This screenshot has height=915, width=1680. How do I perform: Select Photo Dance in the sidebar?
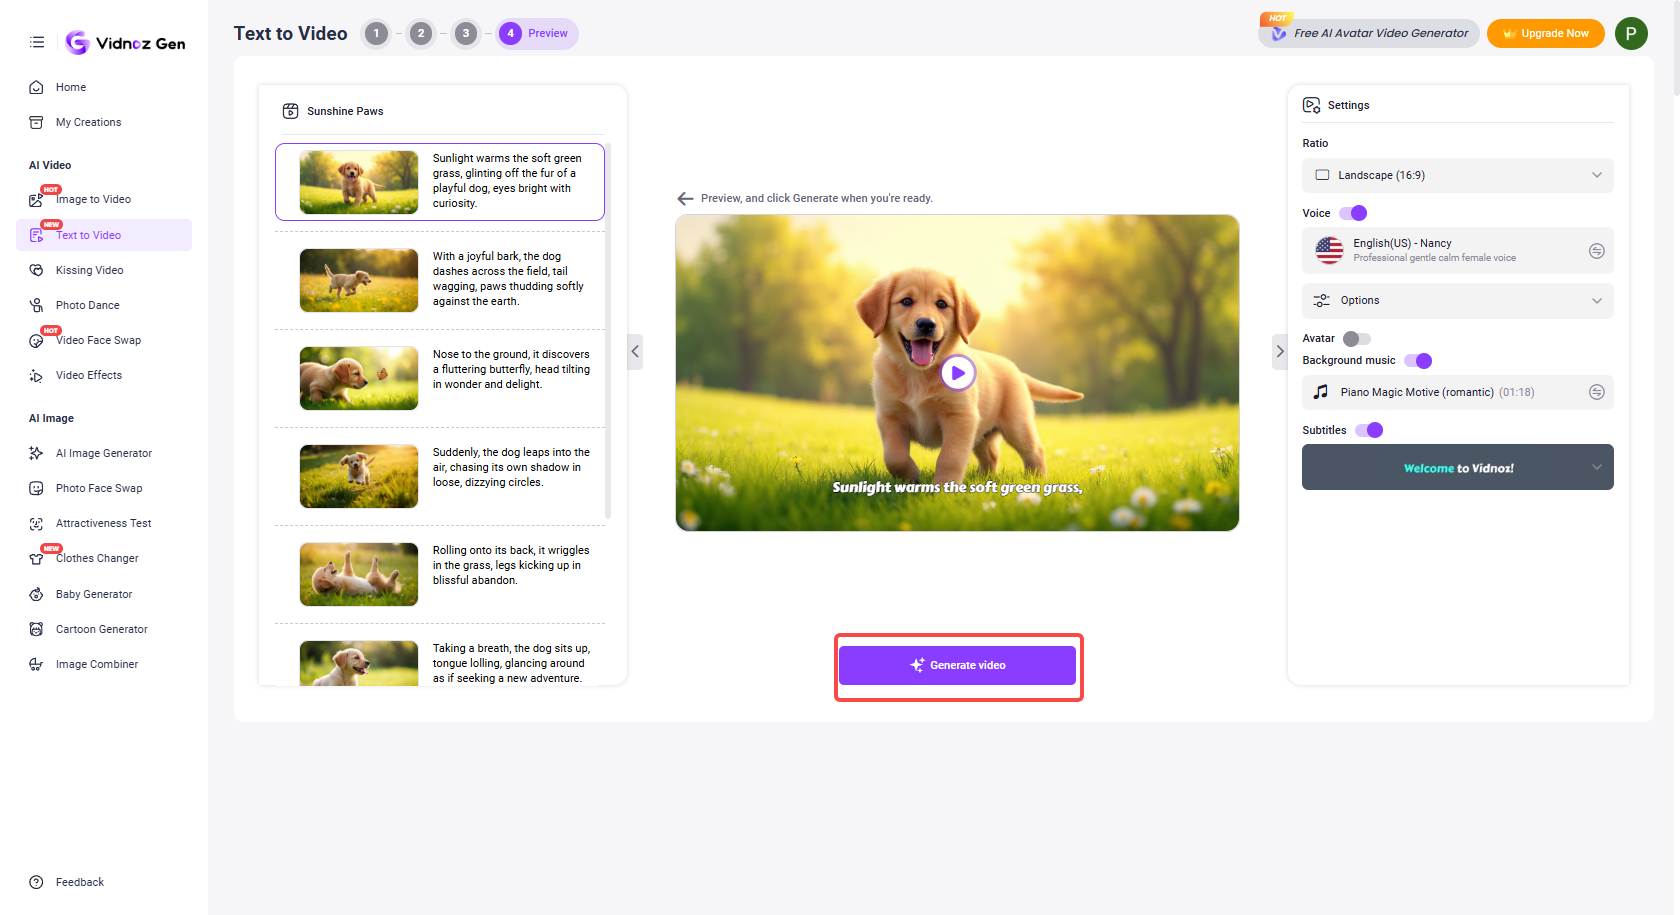tap(88, 305)
